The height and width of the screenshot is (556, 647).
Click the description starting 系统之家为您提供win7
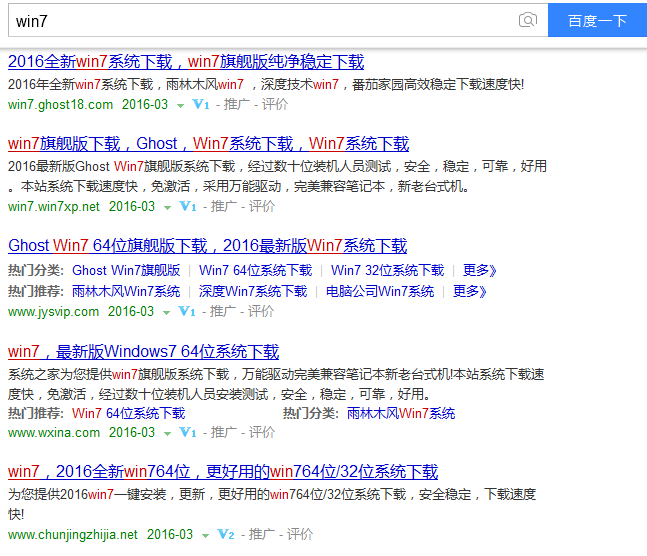(x=276, y=384)
